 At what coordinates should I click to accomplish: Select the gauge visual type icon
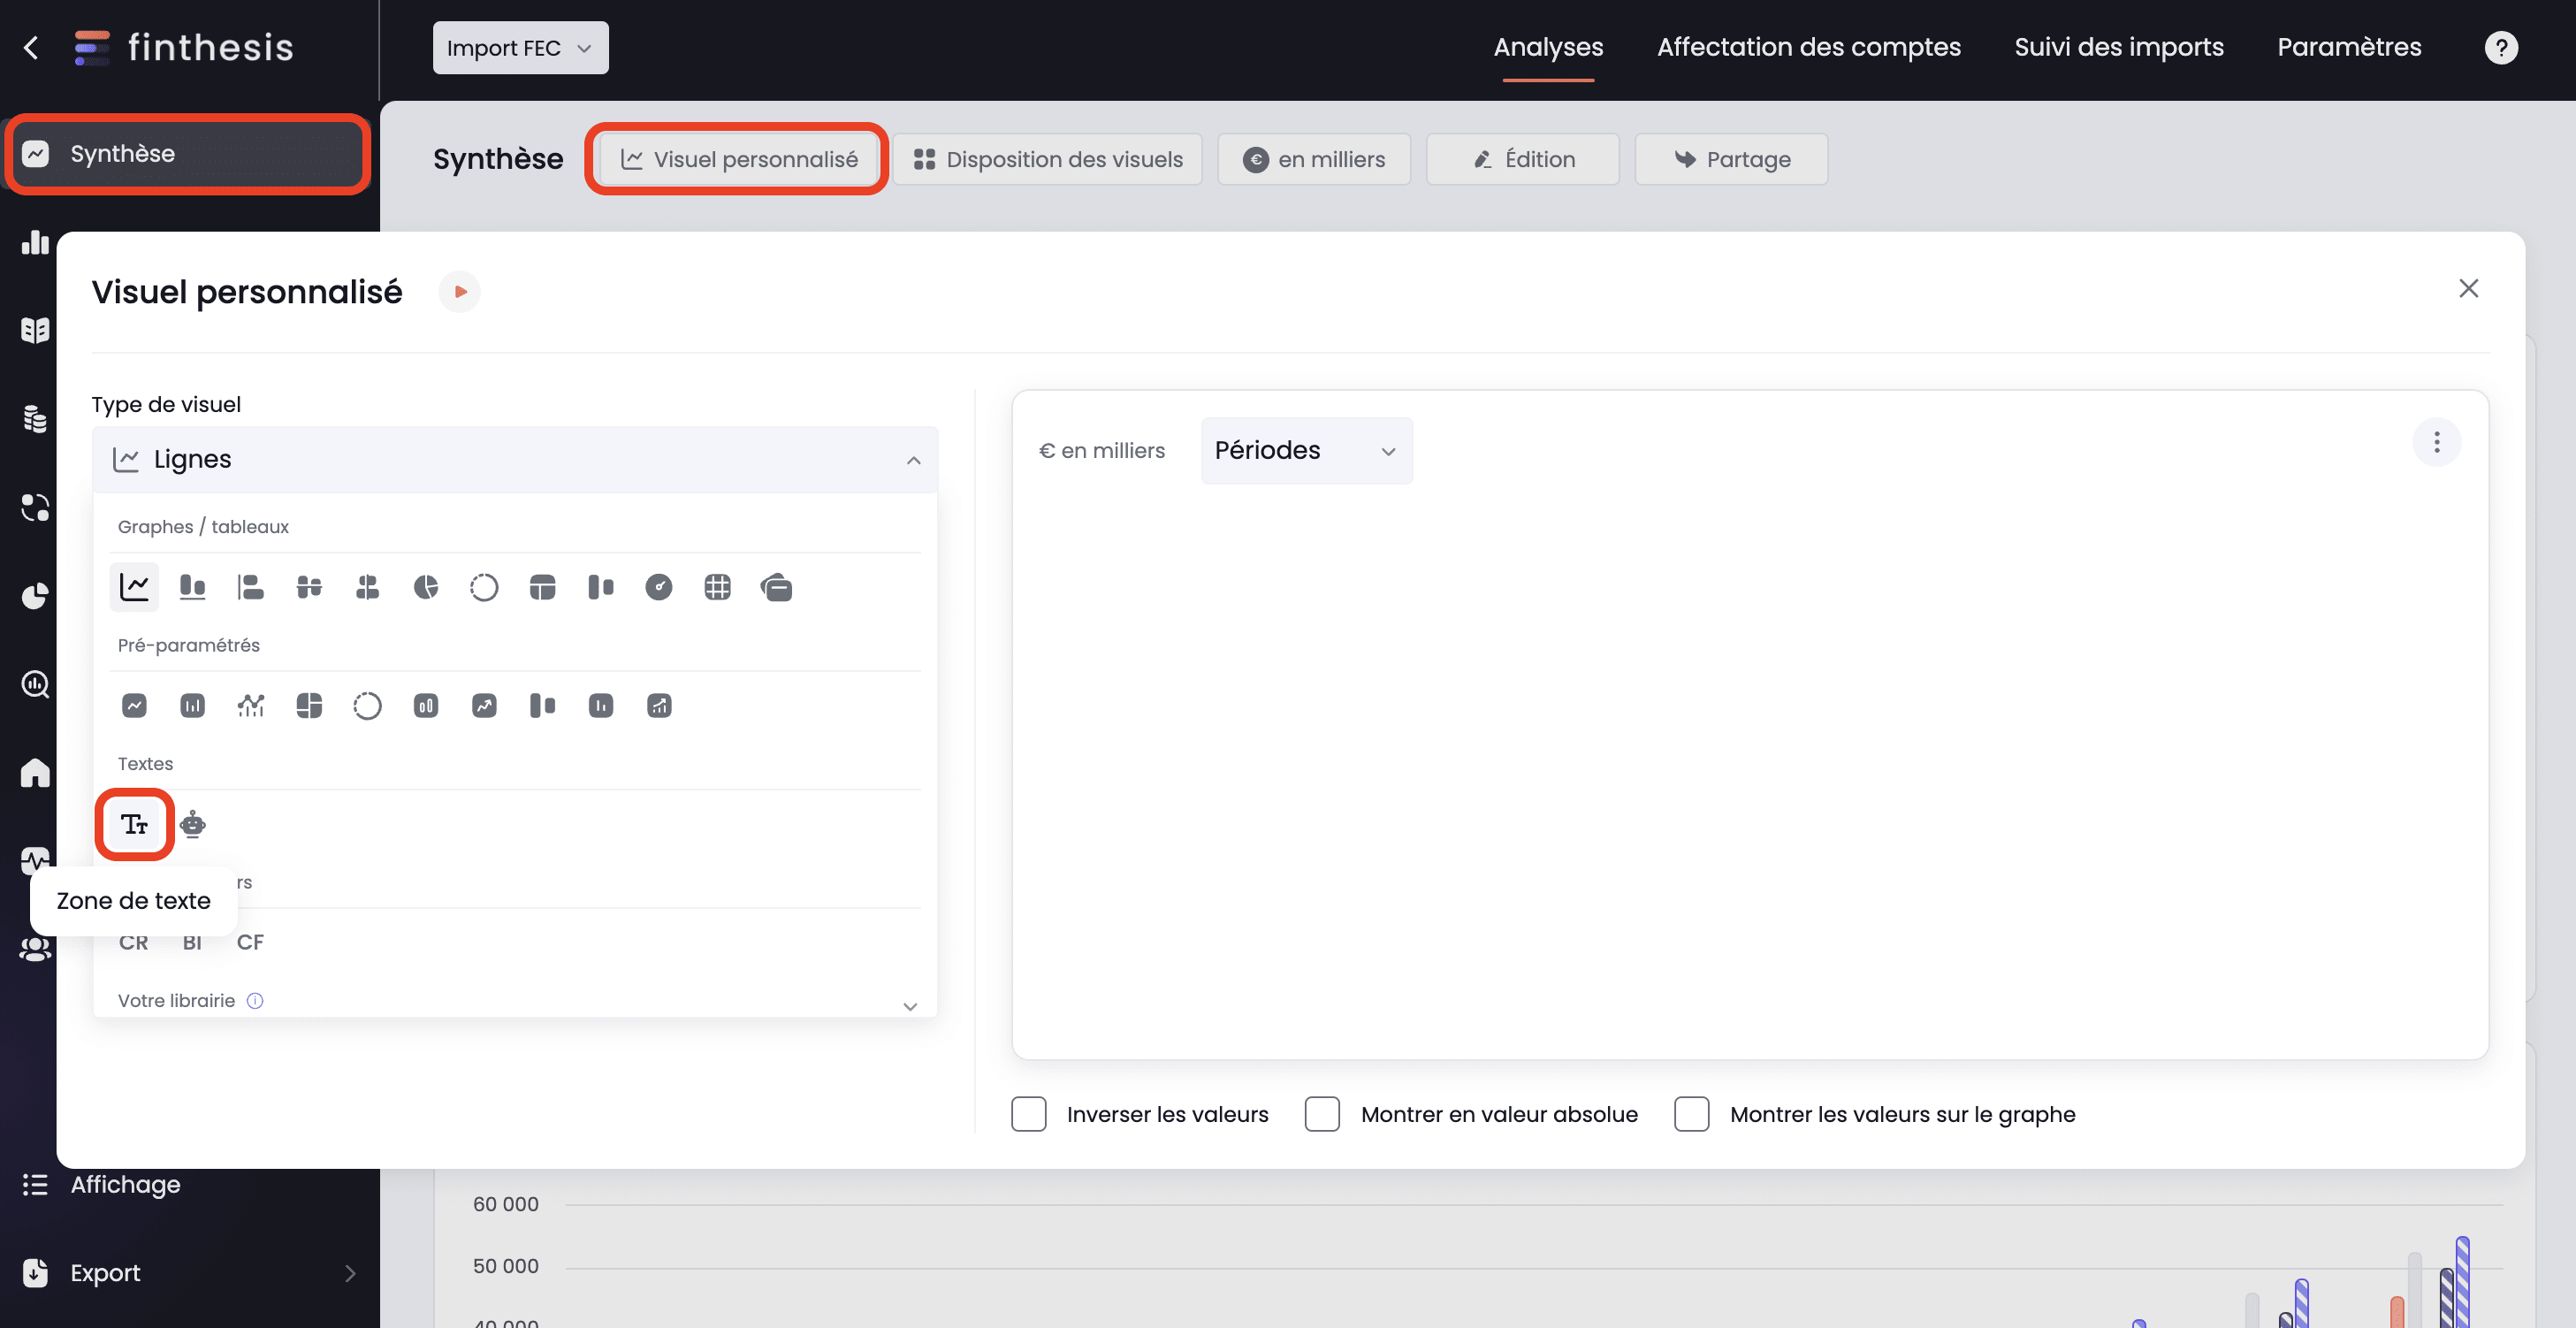pyautogui.click(x=659, y=587)
